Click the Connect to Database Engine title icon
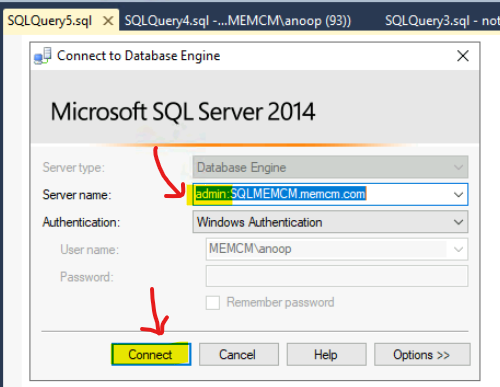 click(x=43, y=56)
